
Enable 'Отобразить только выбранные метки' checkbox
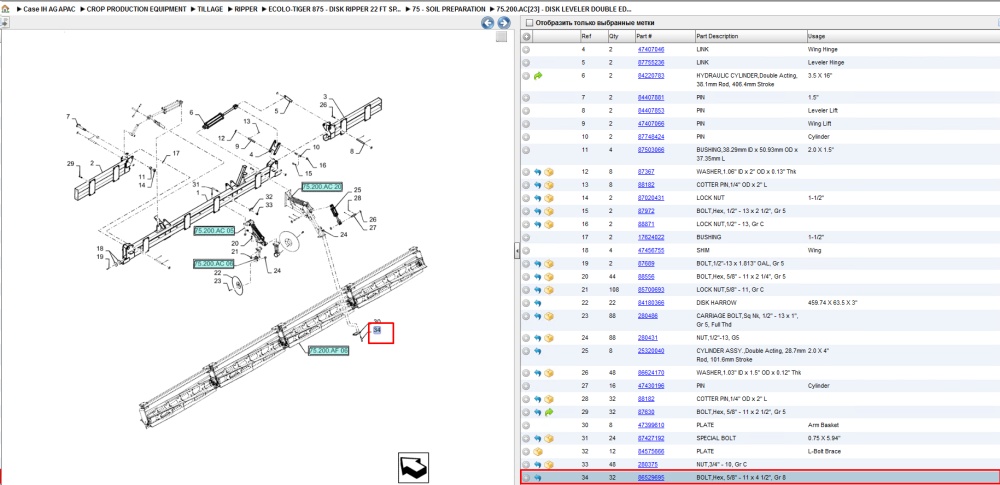(529, 23)
